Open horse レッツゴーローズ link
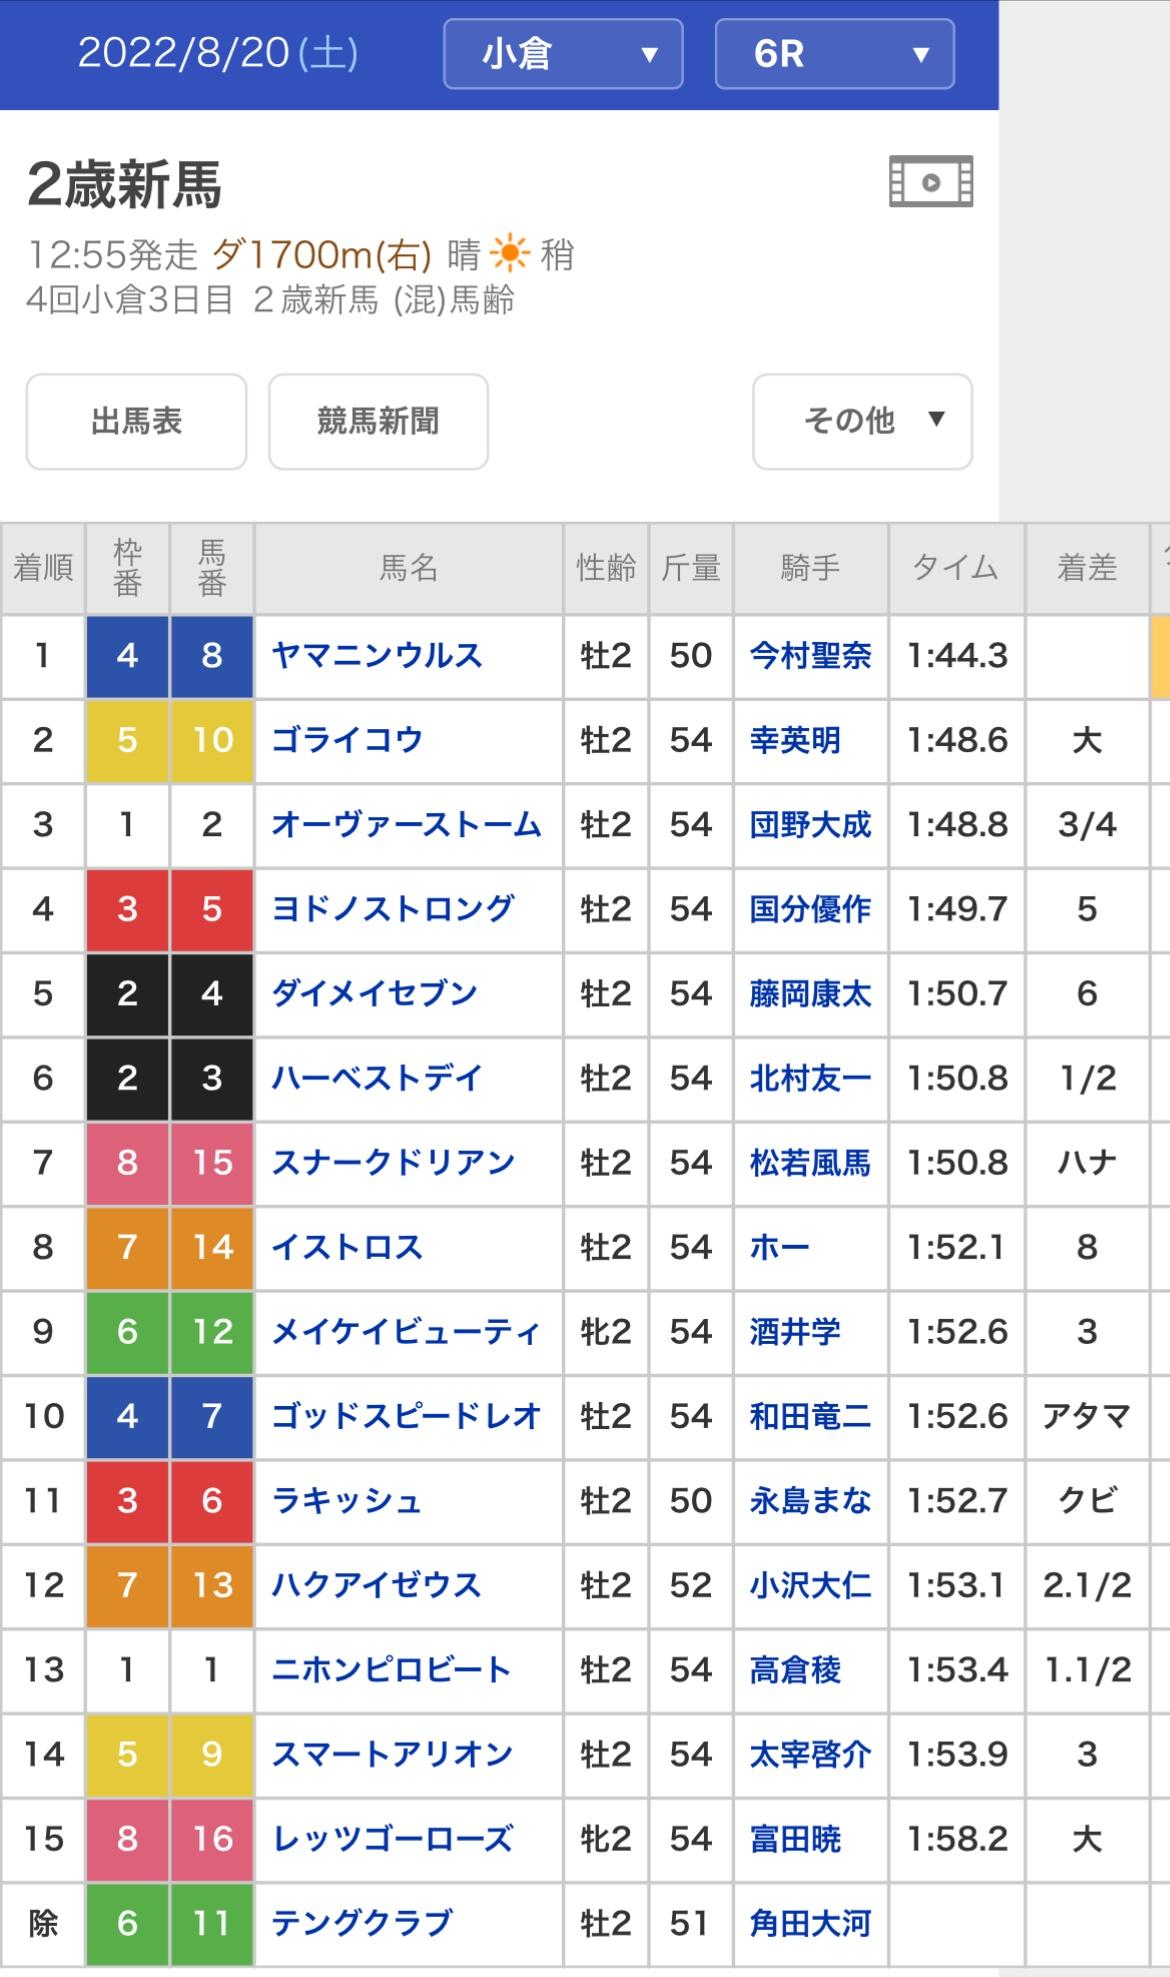Screen dimensions: 1170x1977 click(393, 1839)
